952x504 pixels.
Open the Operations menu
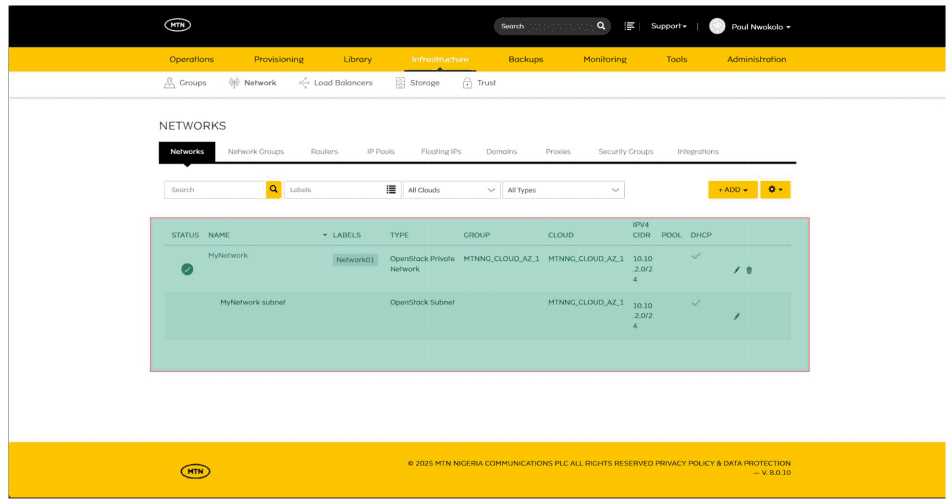point(191,60)
